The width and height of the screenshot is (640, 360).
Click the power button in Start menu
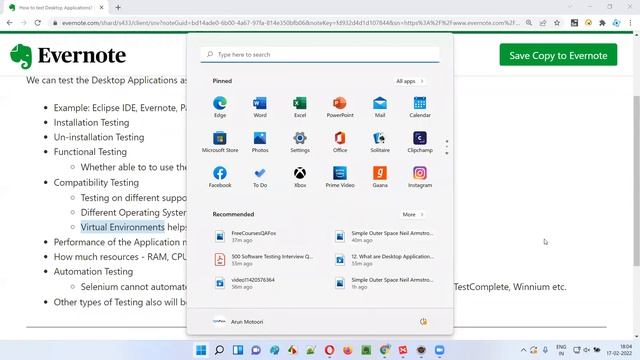423,322
